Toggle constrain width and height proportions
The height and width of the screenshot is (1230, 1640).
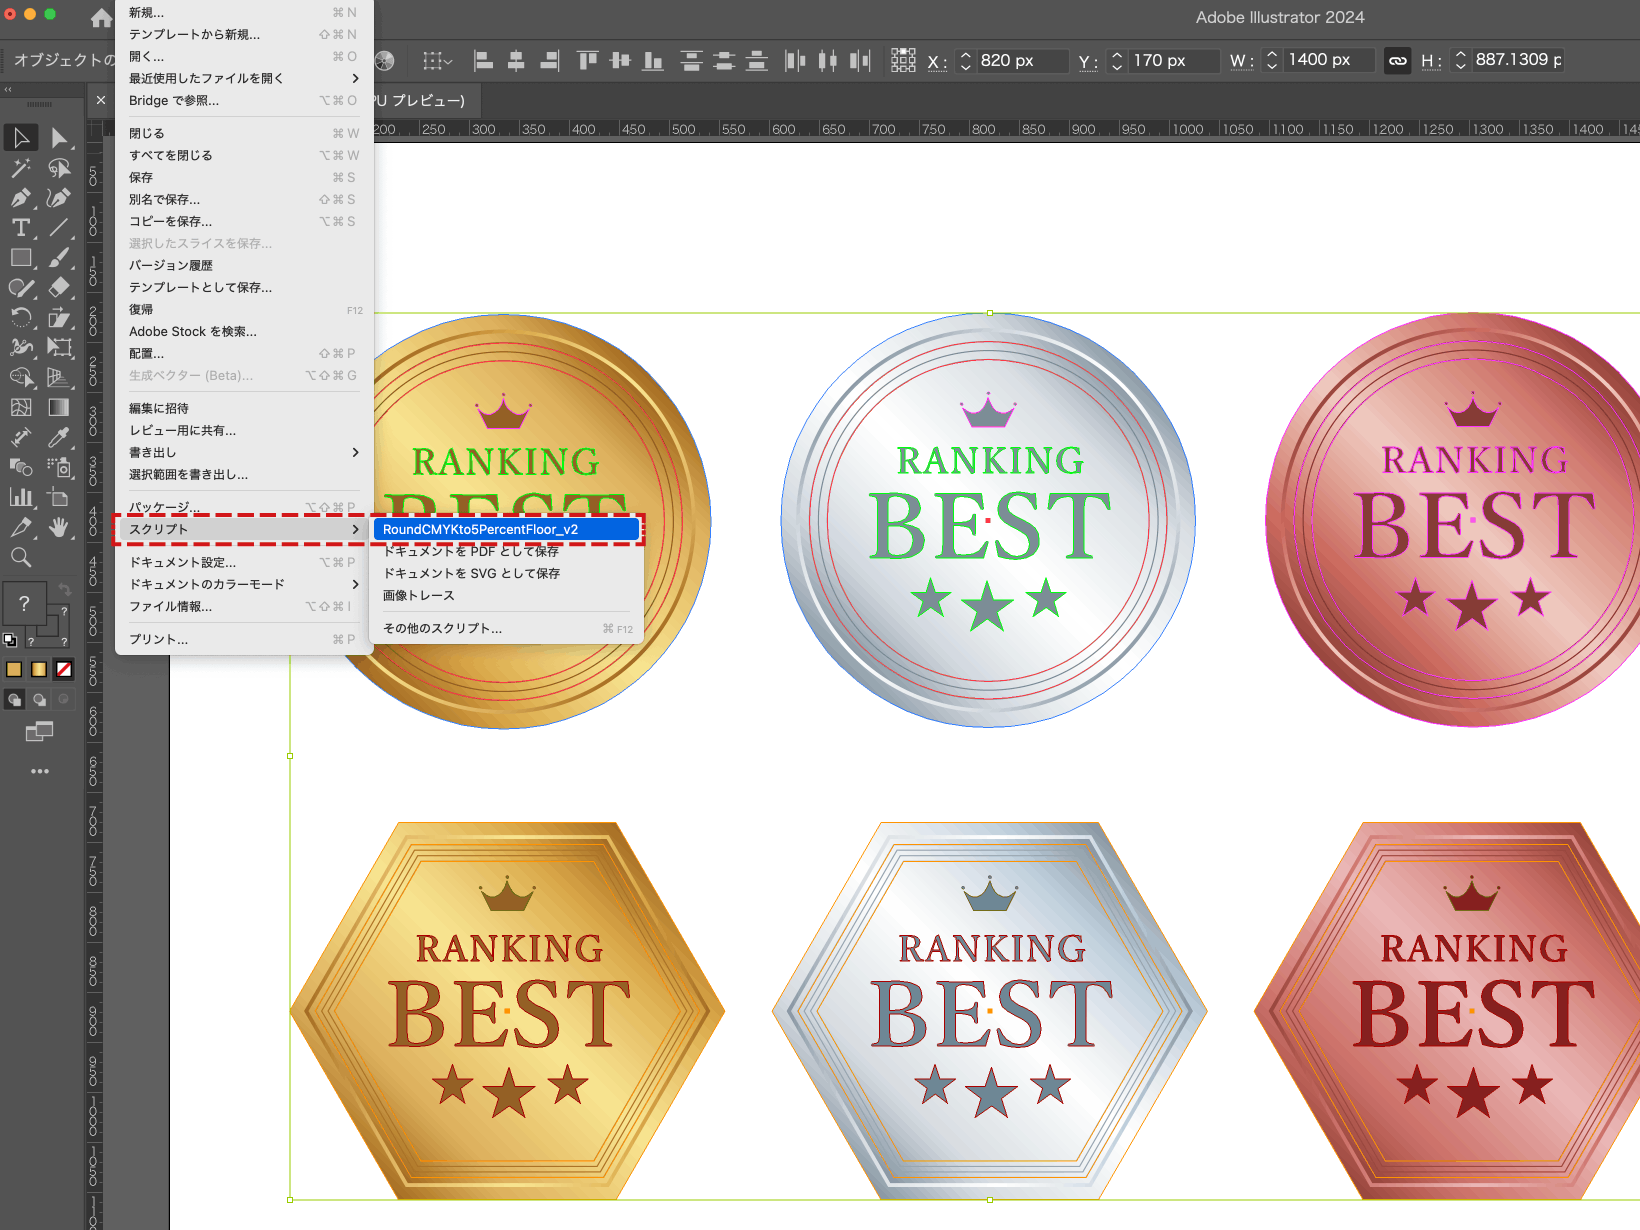click(x=1397, y=61)
